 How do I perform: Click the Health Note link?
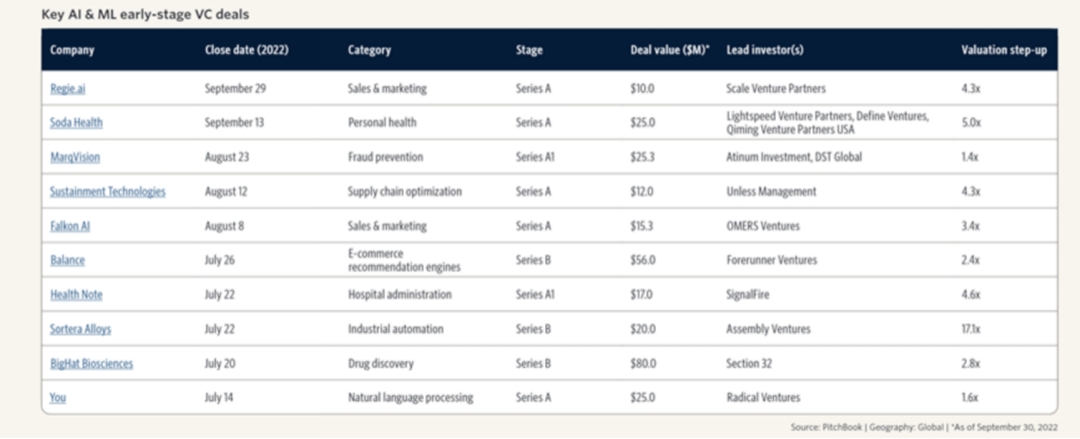pos(76,295)
